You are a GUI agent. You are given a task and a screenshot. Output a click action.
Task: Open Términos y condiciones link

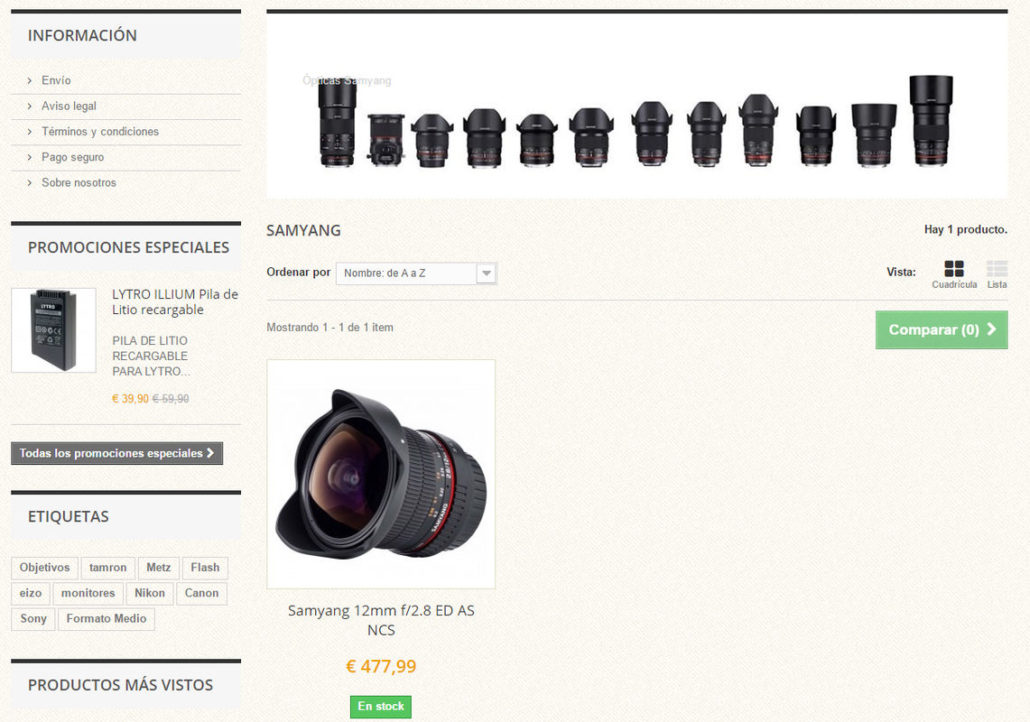pyautogui.click(x=100, y=131)
